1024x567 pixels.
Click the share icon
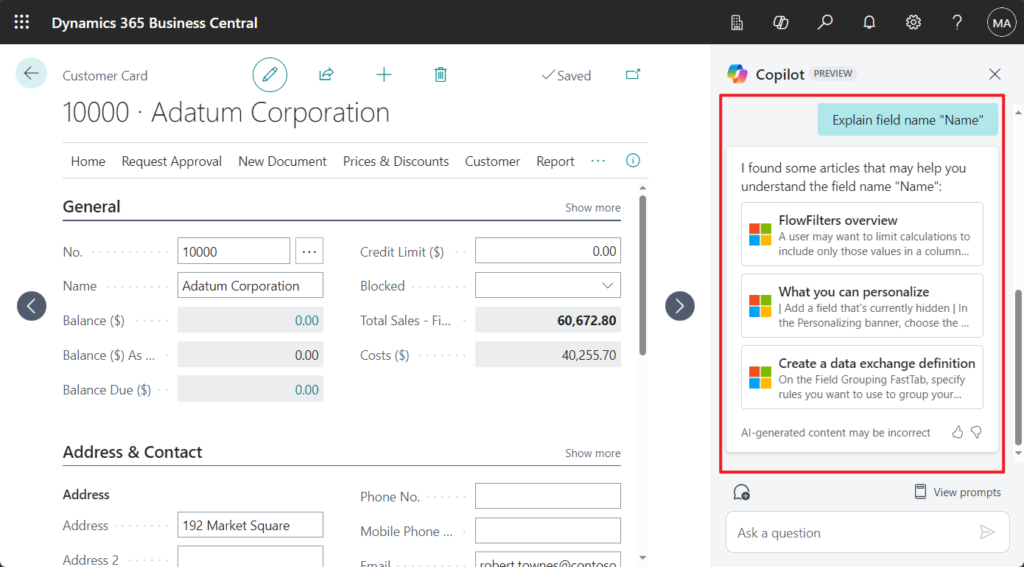pos(326,74)
